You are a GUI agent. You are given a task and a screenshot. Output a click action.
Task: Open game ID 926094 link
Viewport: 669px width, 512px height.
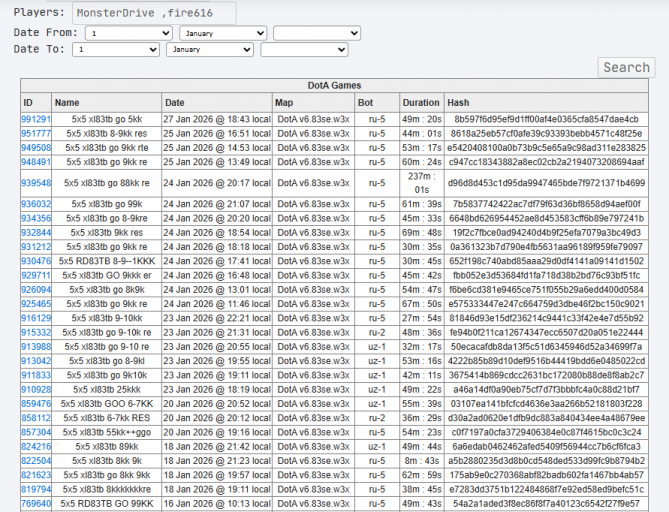point(36,290)
